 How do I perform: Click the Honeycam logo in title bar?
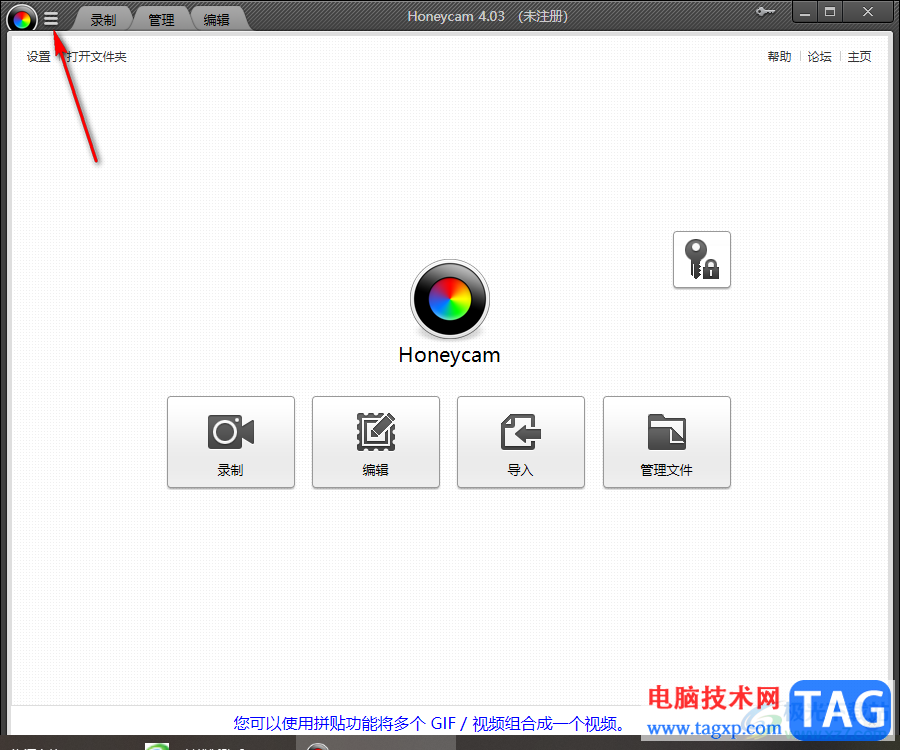click(22, 19)
